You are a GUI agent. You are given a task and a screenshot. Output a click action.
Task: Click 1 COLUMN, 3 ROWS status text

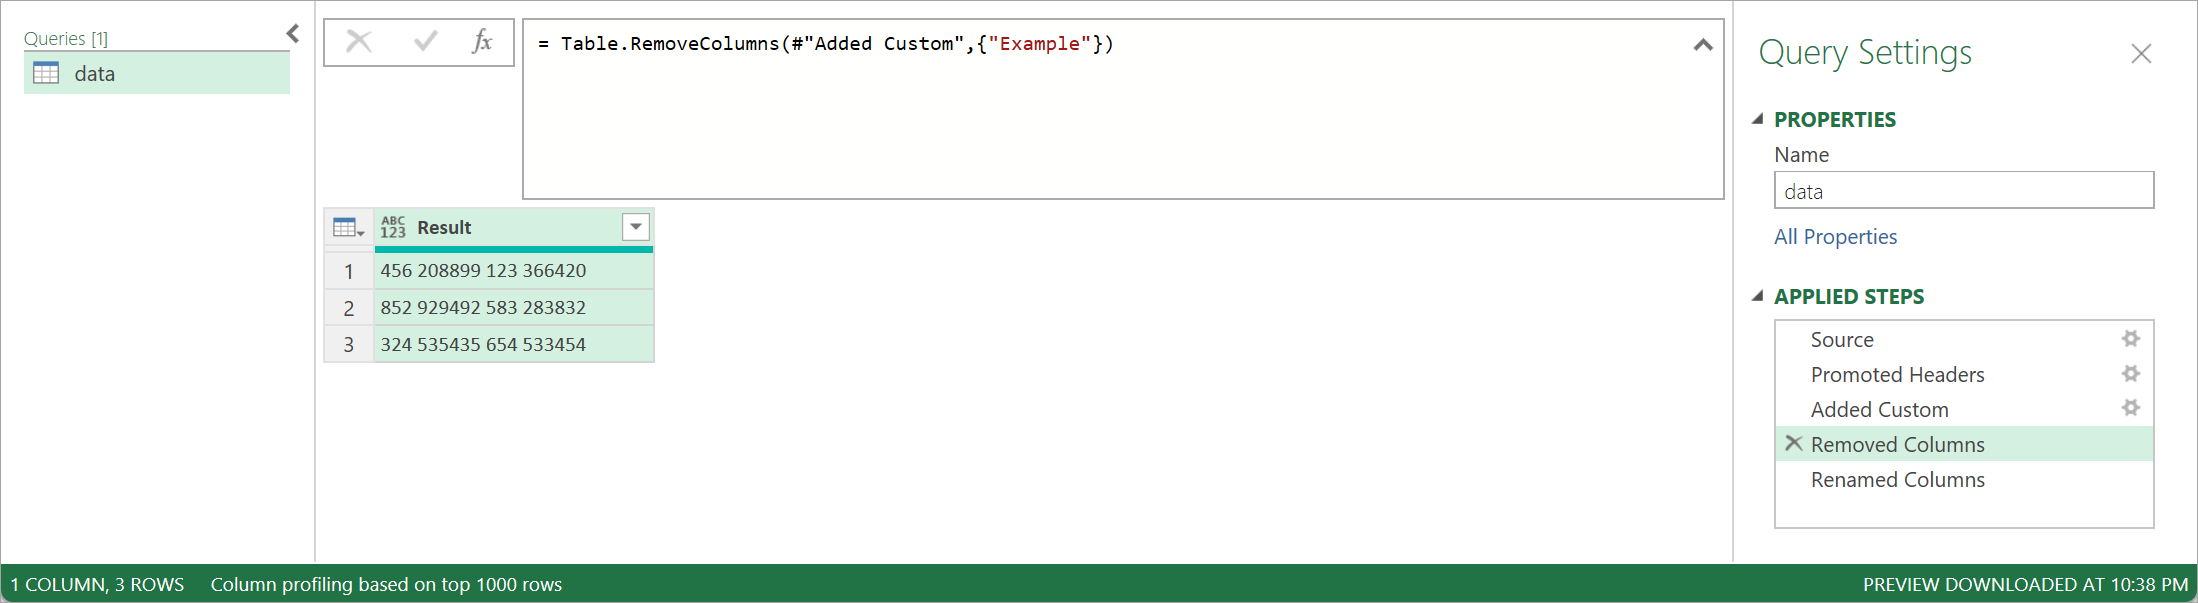tap(98, 585)
